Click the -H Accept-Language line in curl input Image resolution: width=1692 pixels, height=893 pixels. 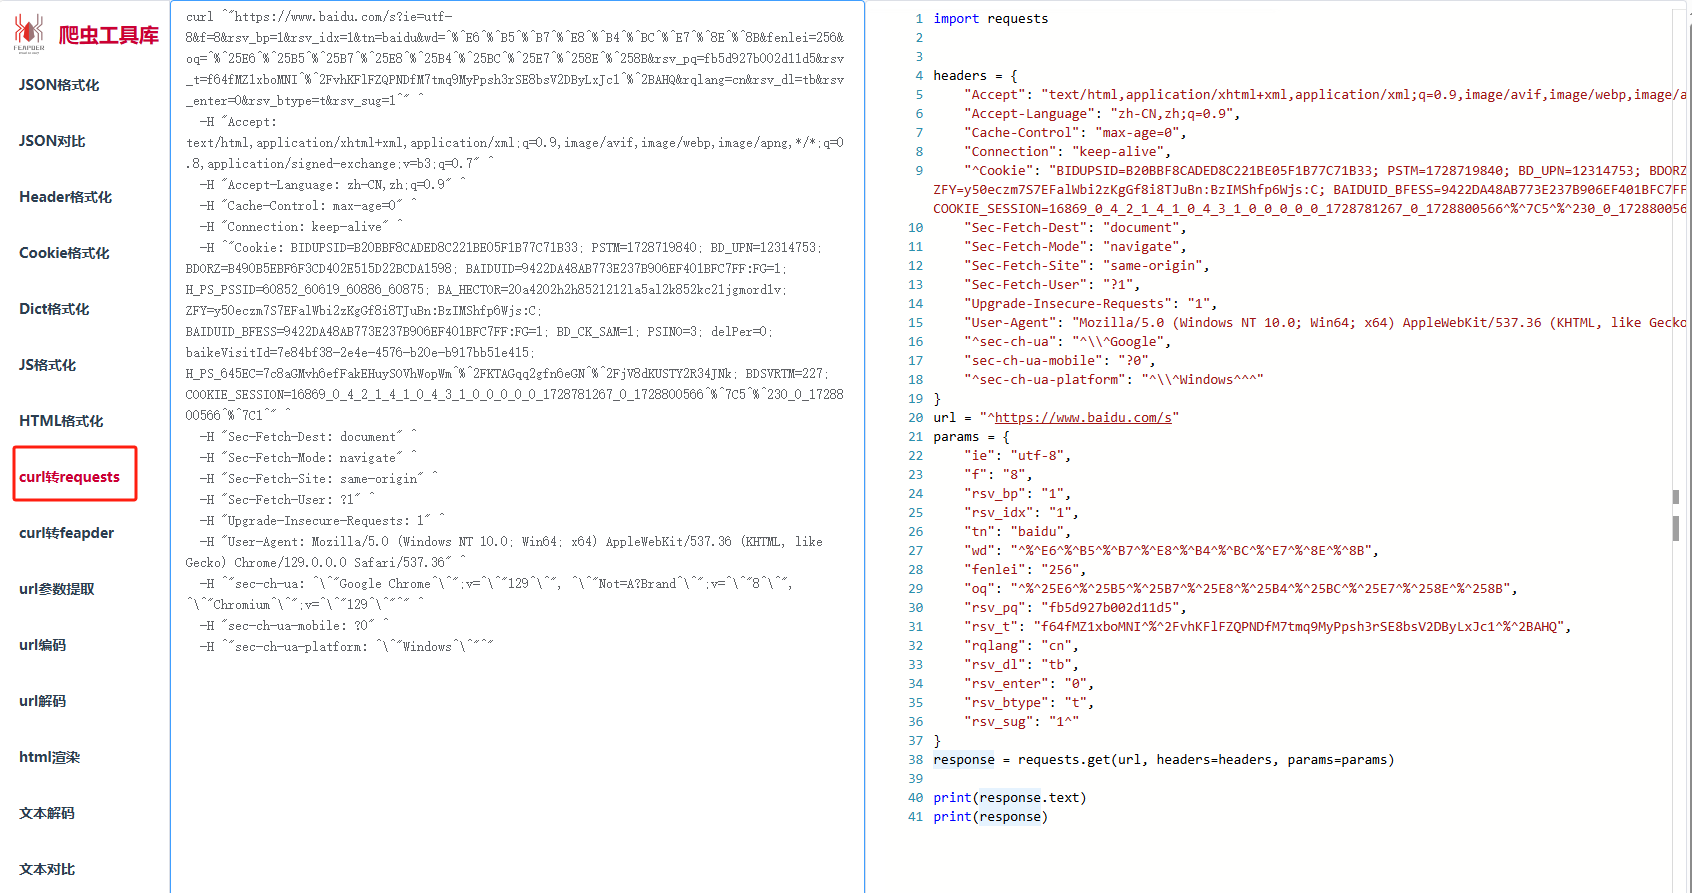332,185
